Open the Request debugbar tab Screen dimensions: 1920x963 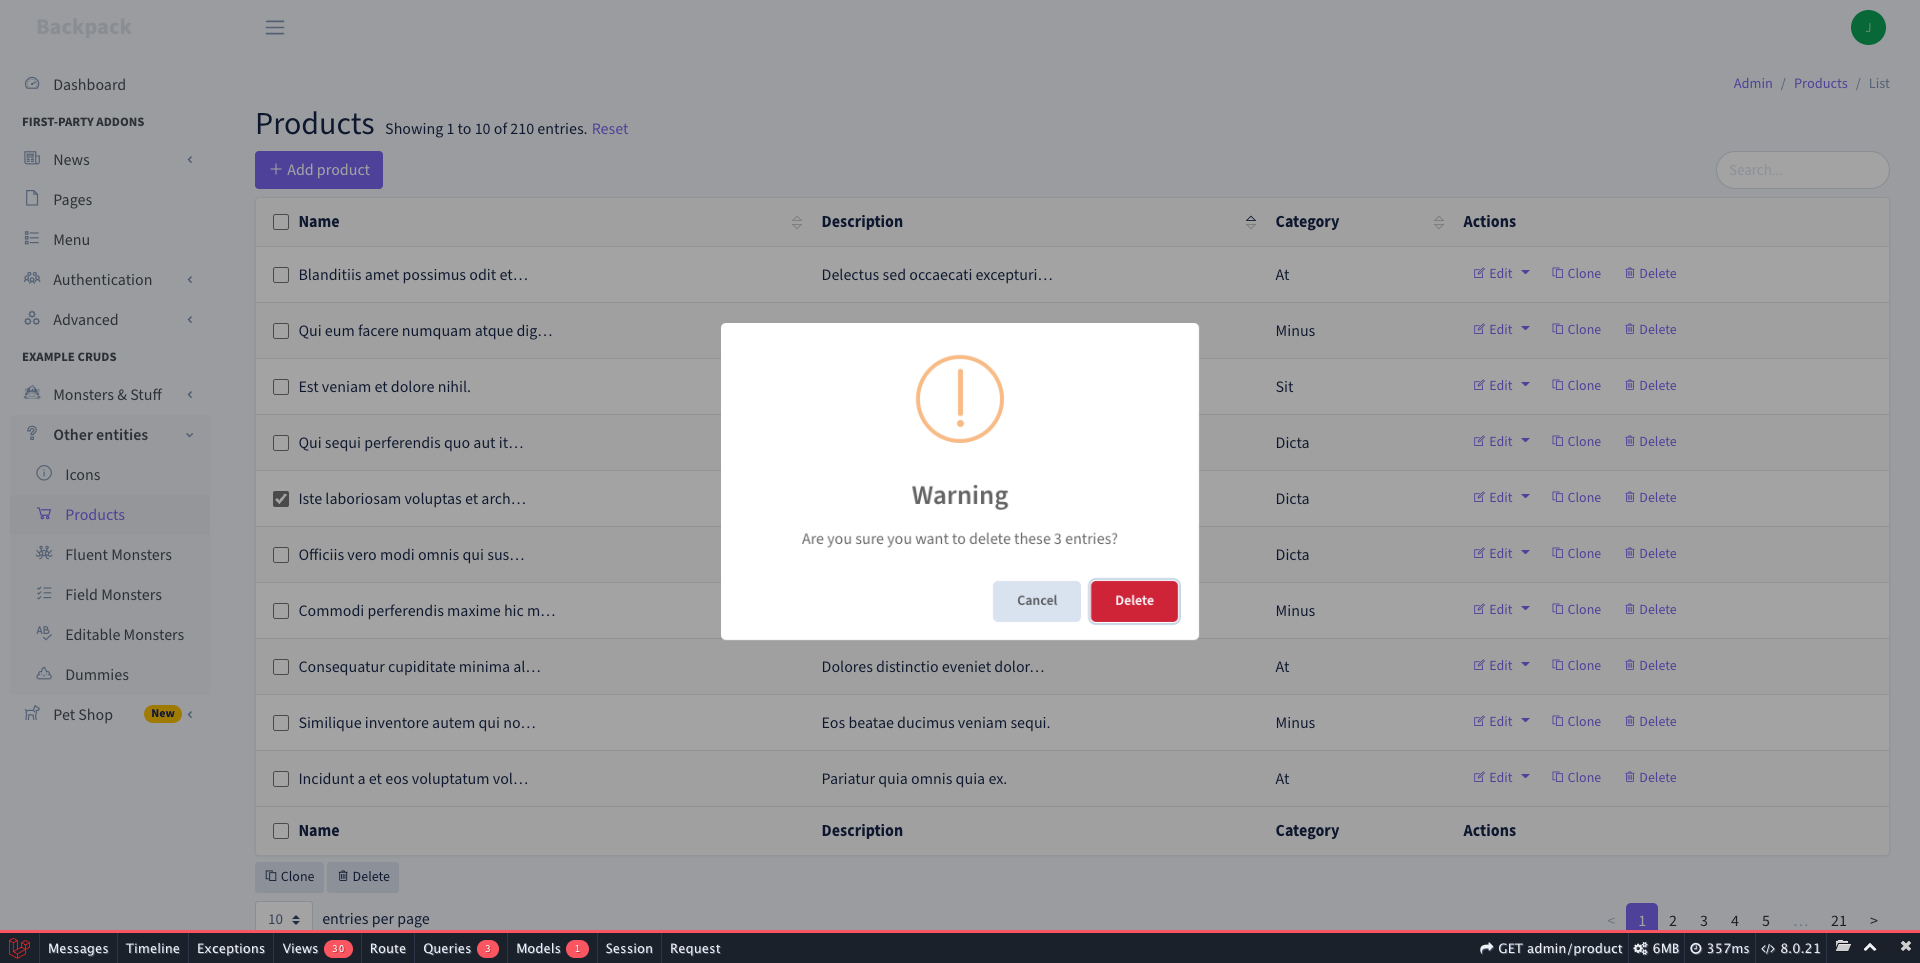695,948
